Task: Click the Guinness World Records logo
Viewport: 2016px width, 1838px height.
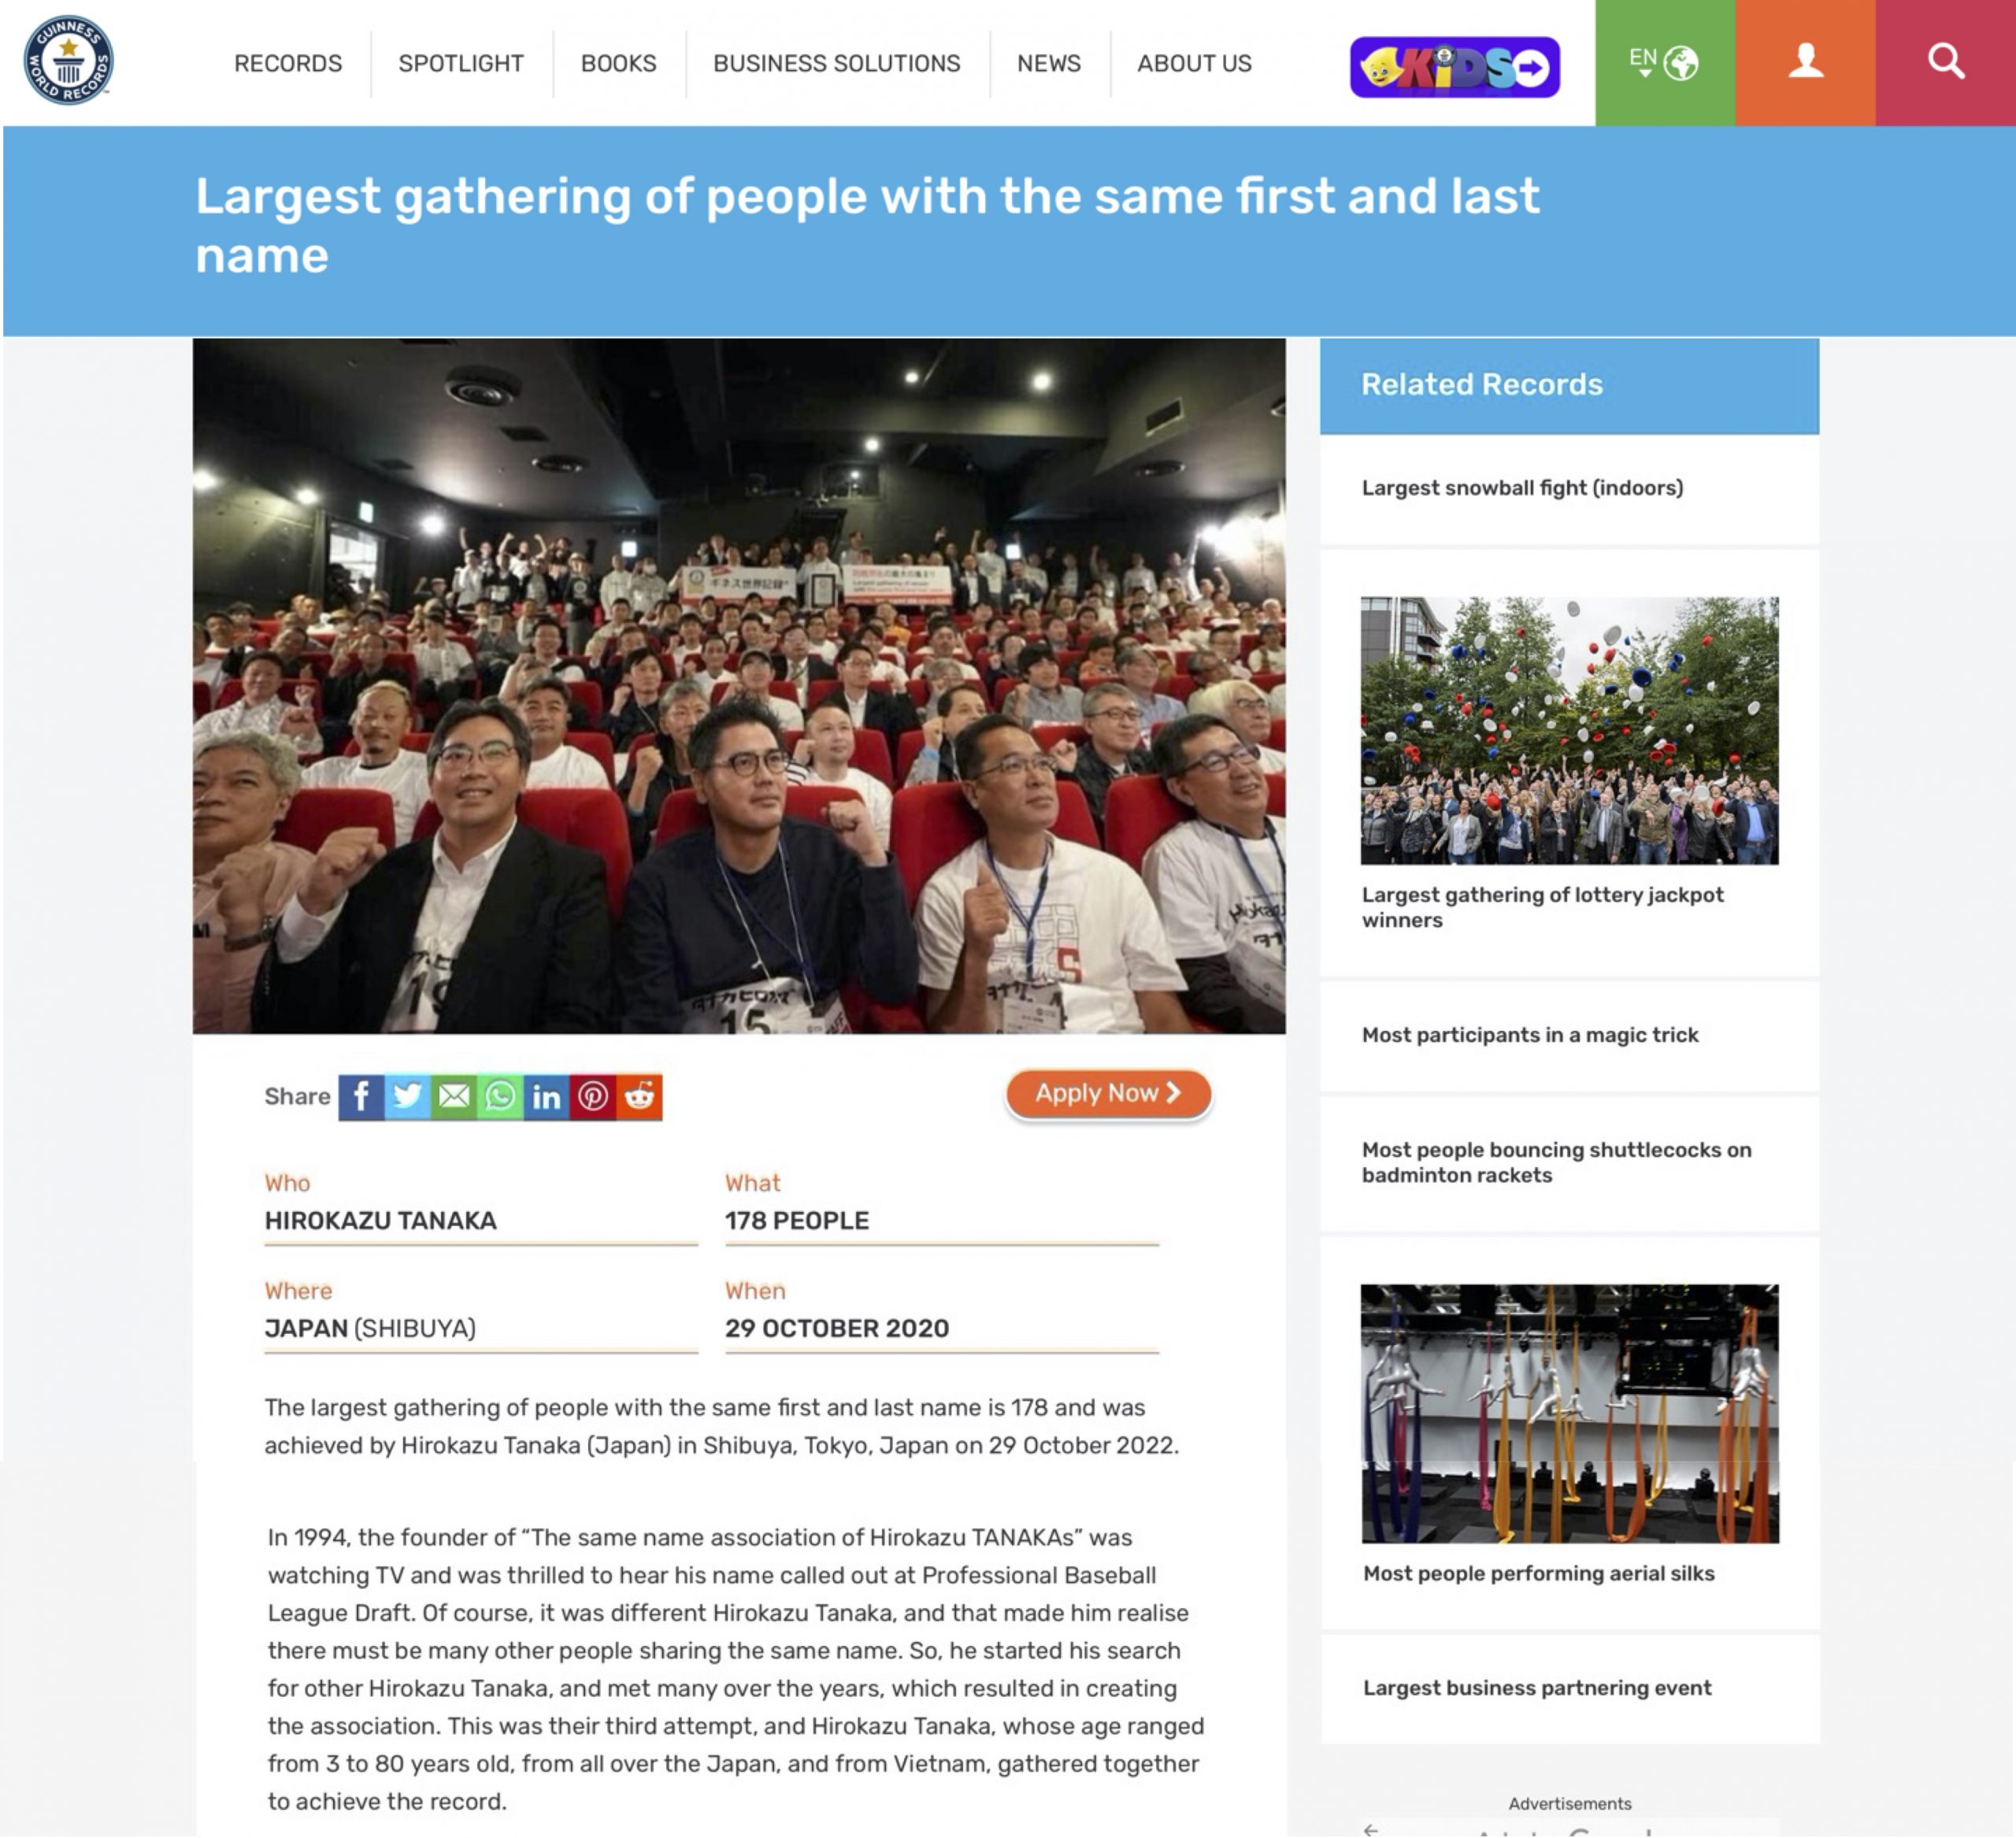Action: click(68, 60)
